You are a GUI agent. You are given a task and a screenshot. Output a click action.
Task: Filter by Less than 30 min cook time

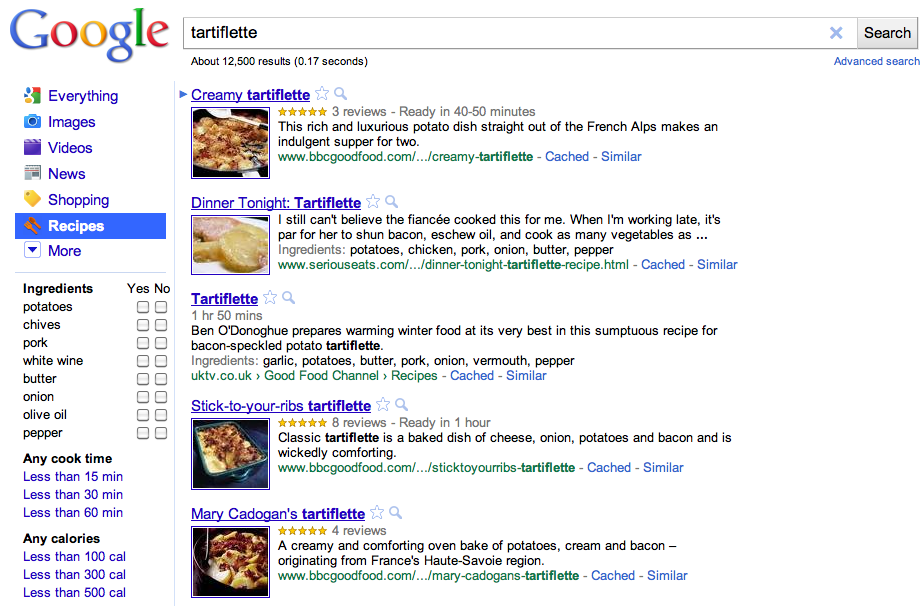point(73,495)
